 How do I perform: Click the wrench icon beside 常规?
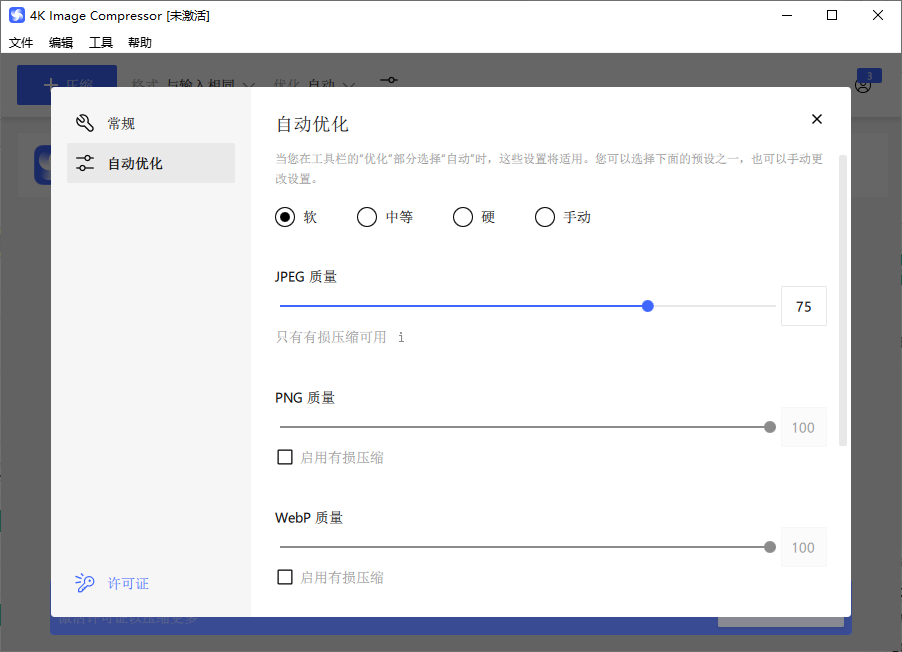coord(85,123)
